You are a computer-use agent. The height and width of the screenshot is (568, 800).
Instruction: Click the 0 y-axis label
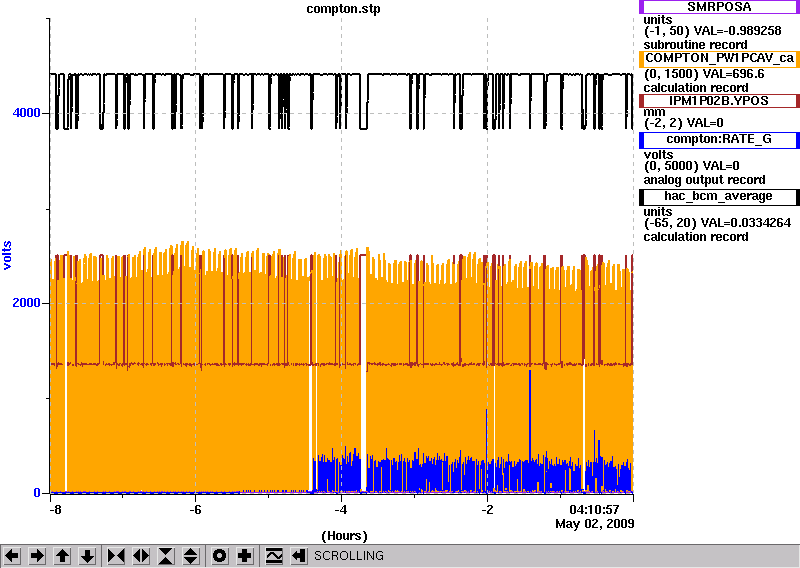click(x=37, y=492)
